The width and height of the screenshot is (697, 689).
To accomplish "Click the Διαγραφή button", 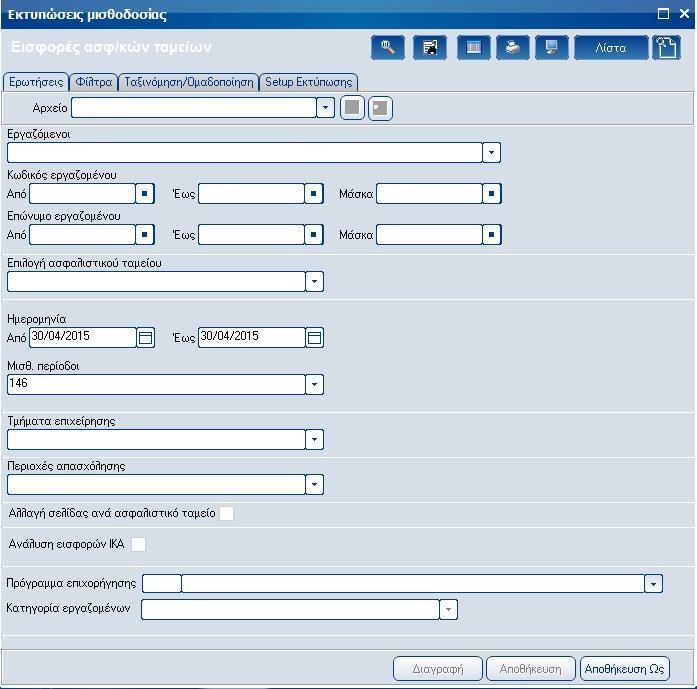I will [438, 669].
